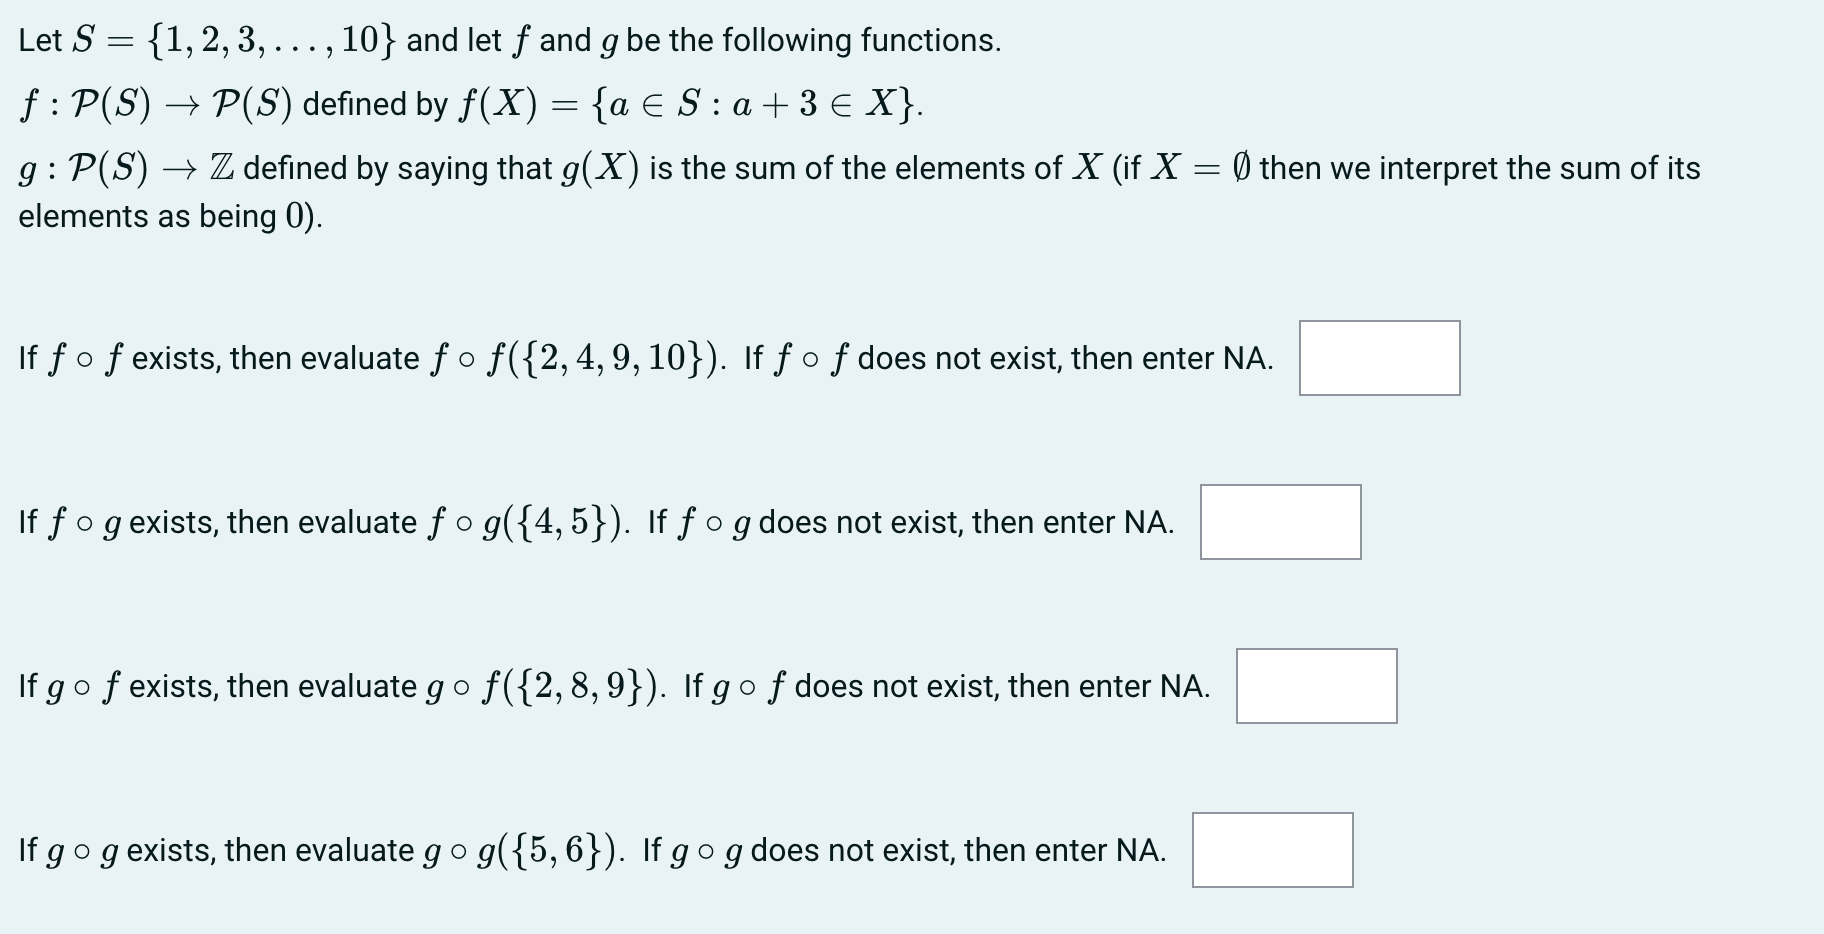Click the expression f ∘ f({2, 4, 9, 10})
Image resolution: width=1824 pixels, height=934 pixels.
click(x=558, y=356)
